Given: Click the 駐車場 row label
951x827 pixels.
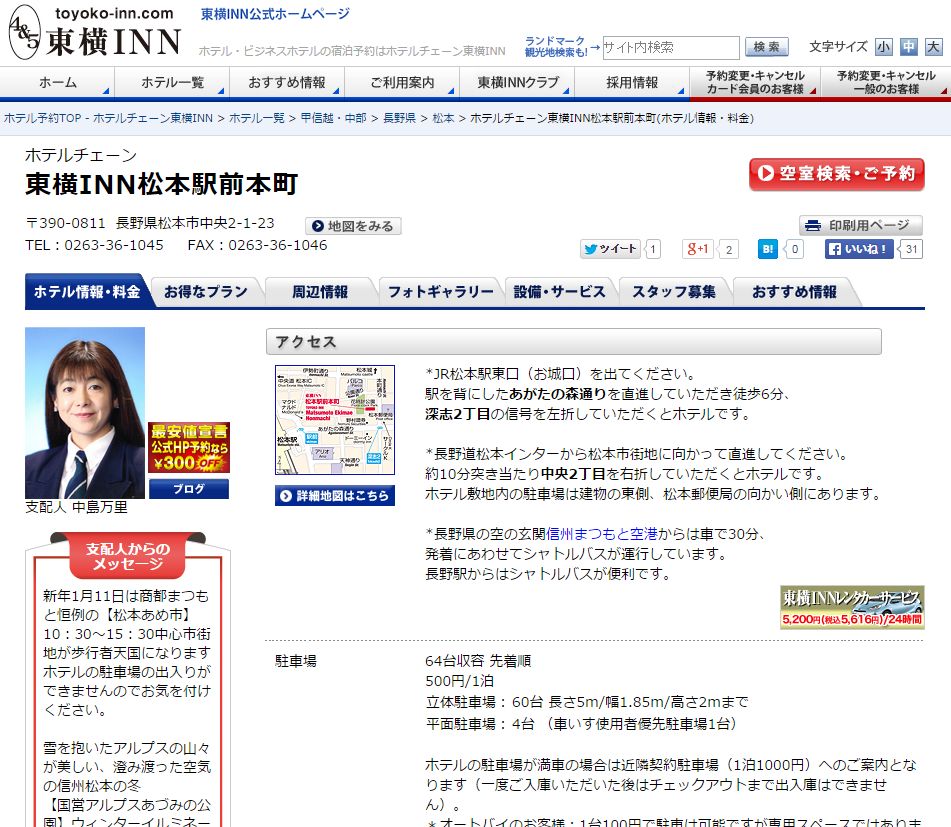Looking at the screenshot, I should tap(296, 661).
